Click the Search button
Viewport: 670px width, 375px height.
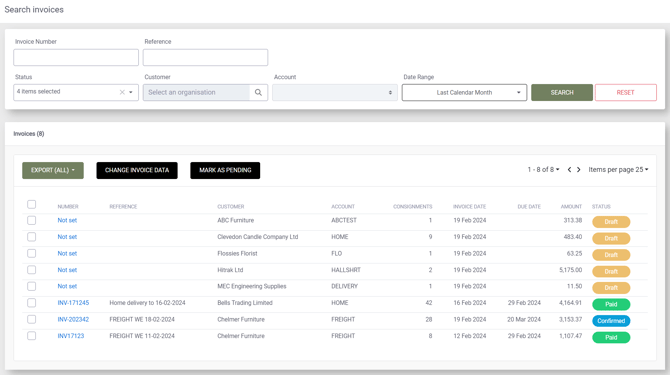(562, 92)
